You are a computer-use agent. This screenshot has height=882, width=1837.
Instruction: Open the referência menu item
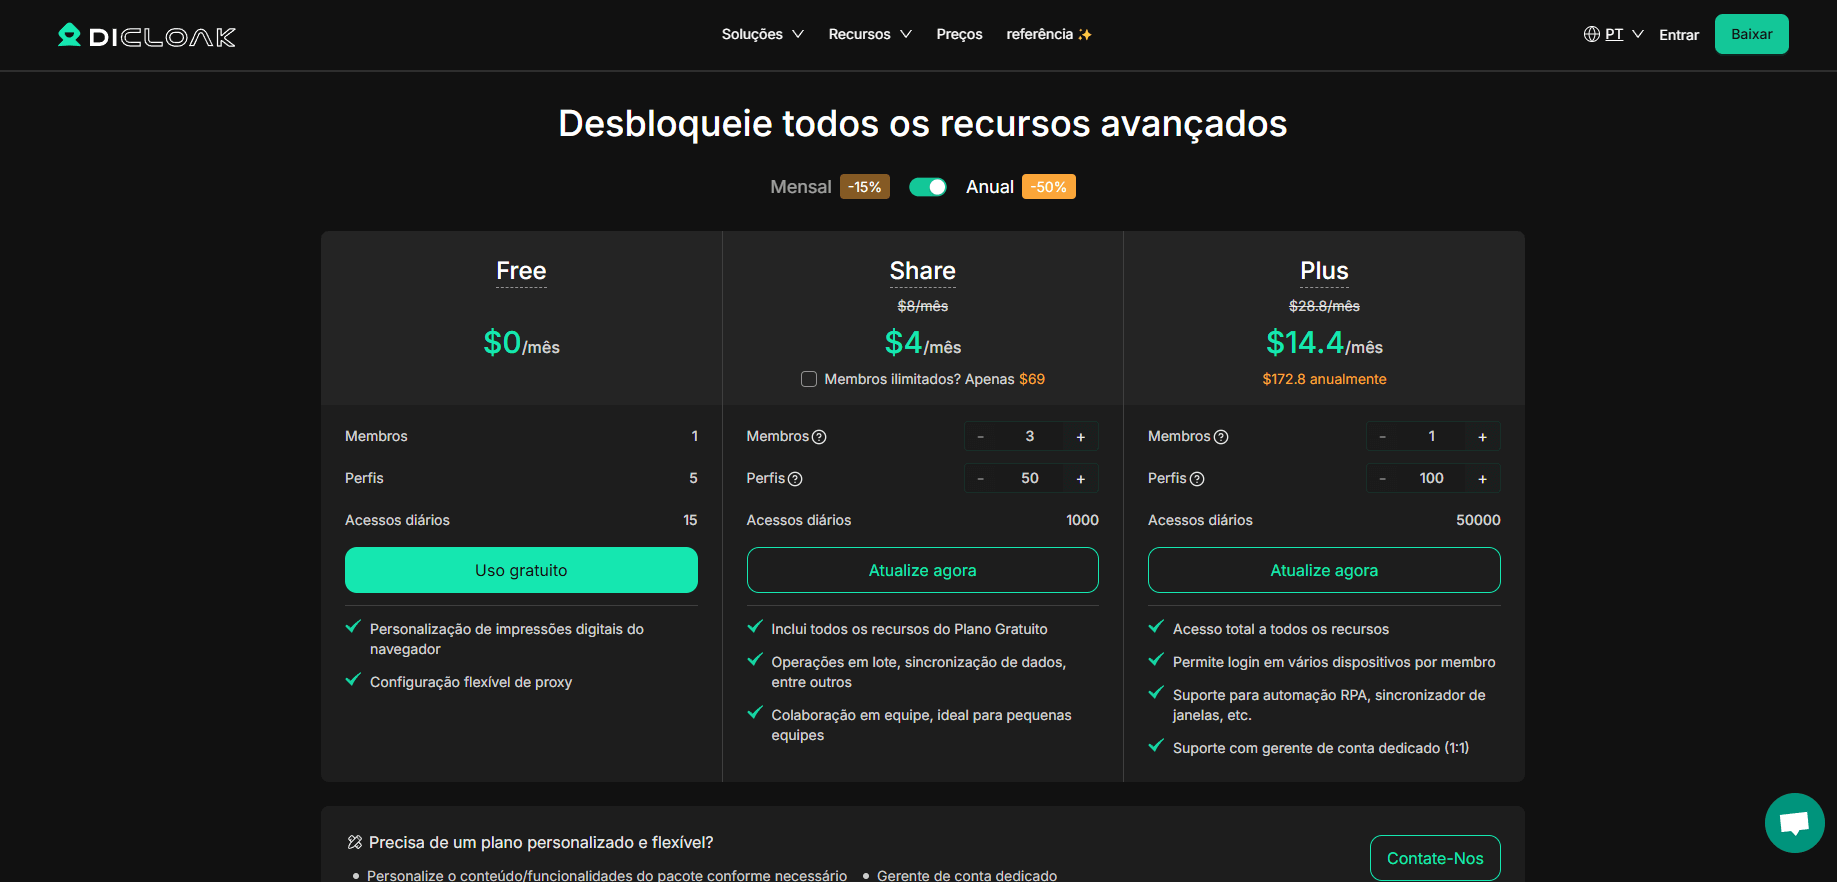[1048, 34]
